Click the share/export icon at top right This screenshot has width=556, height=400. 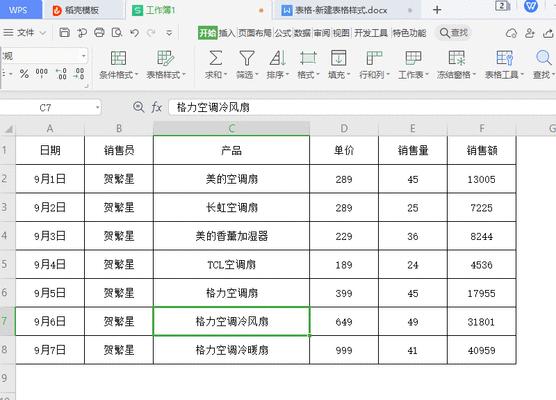[x=548, y=33]
